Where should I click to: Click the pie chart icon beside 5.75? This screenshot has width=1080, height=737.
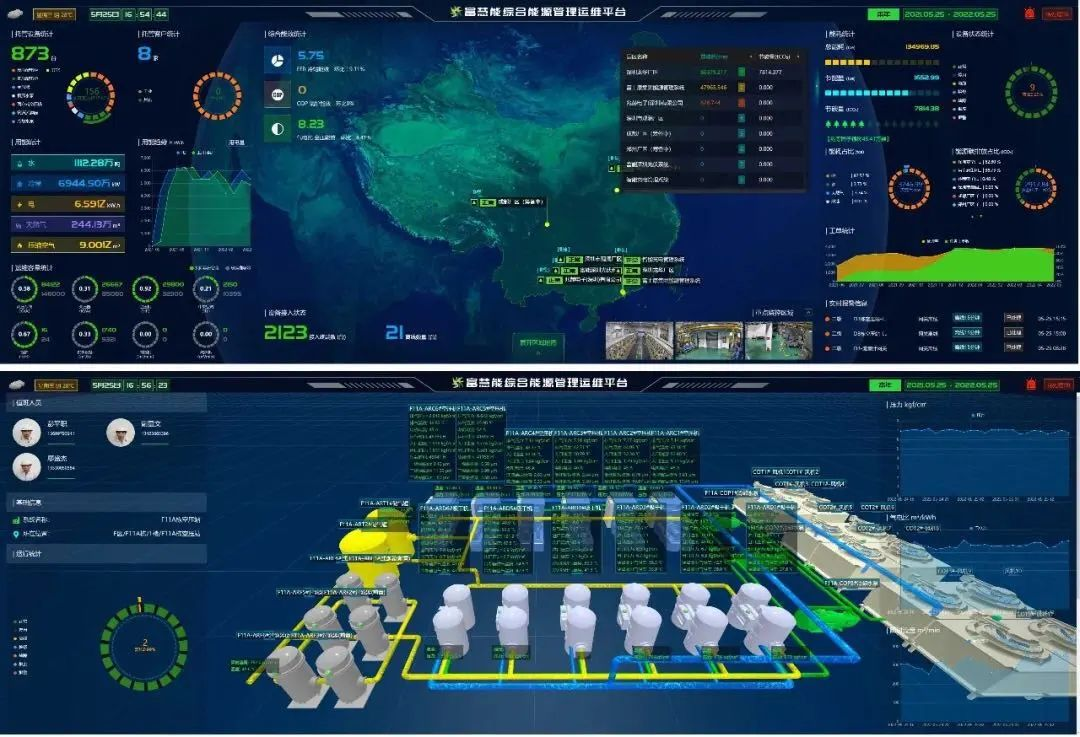click(x=277, y=61)
